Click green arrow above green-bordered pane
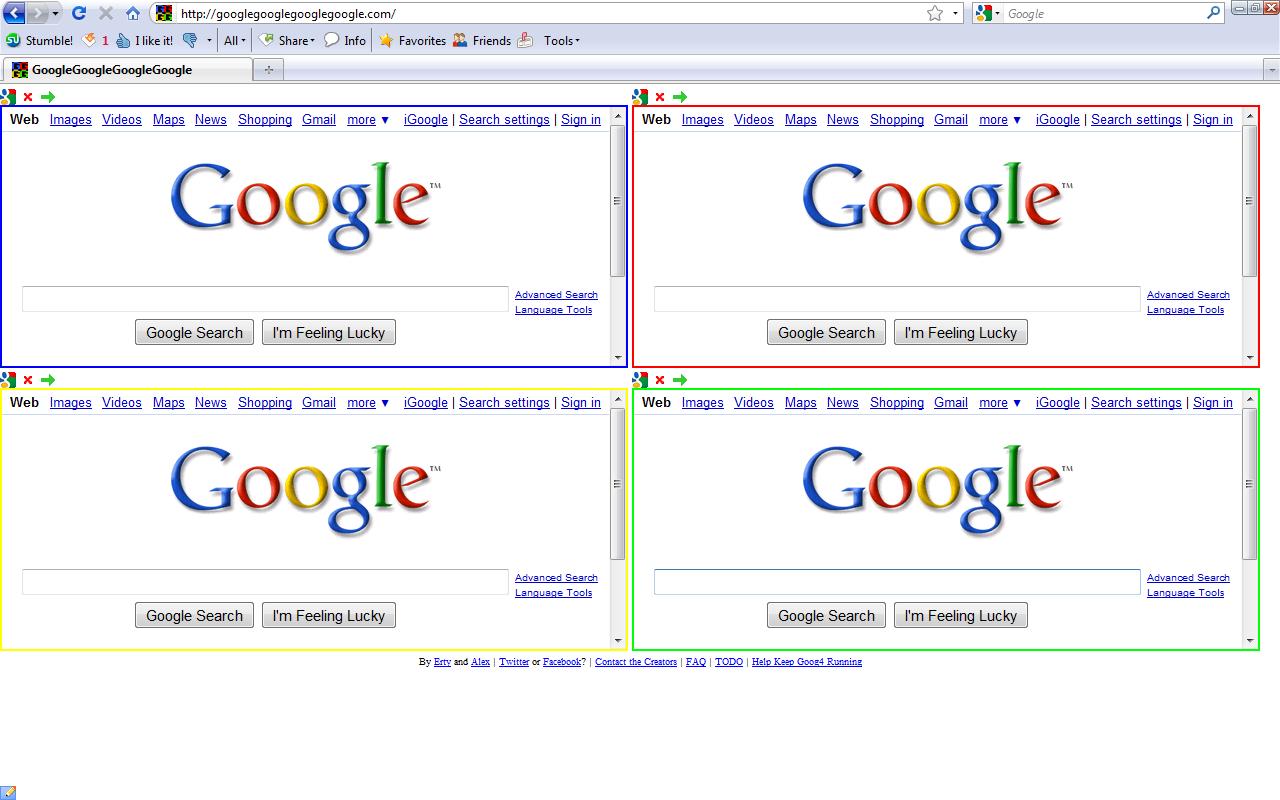Viewport: 1280px width, 800px height. (x=680, y=380)
